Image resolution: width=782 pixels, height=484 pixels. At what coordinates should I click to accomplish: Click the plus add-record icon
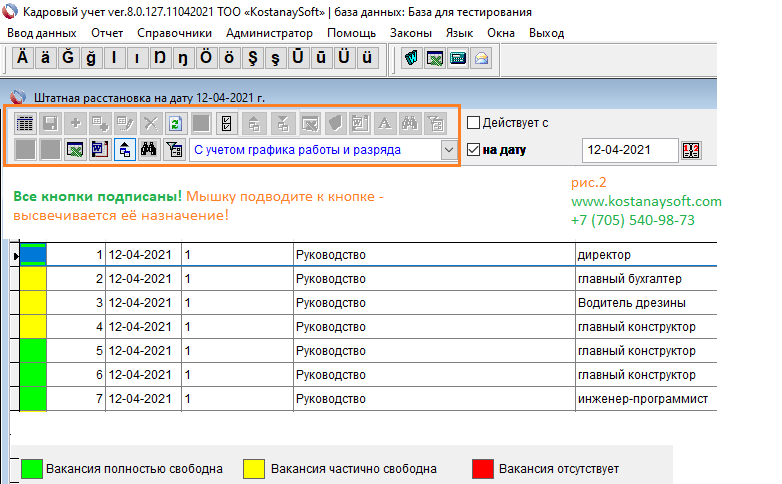[75, 123]
